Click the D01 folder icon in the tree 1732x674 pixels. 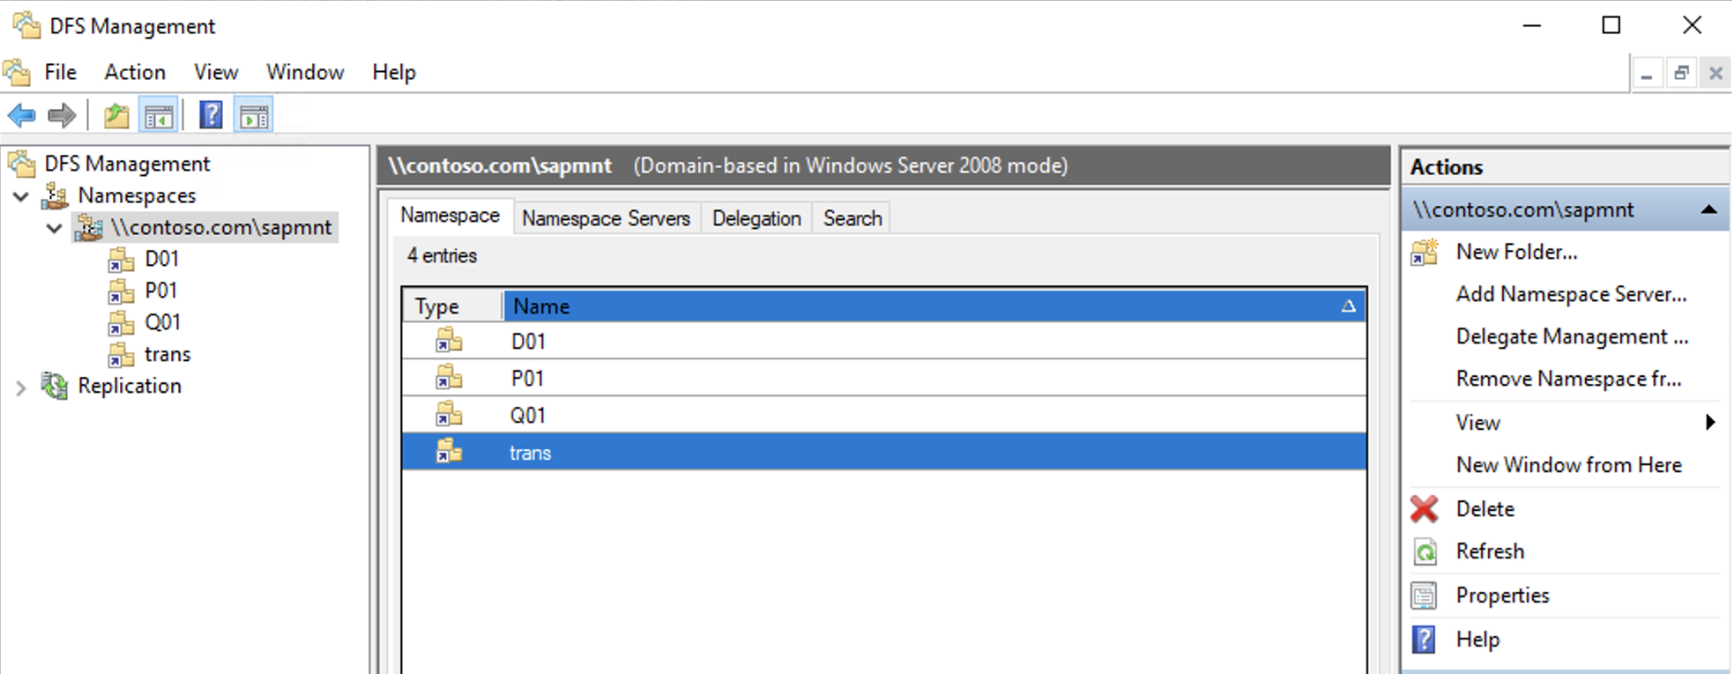[121, 259]
